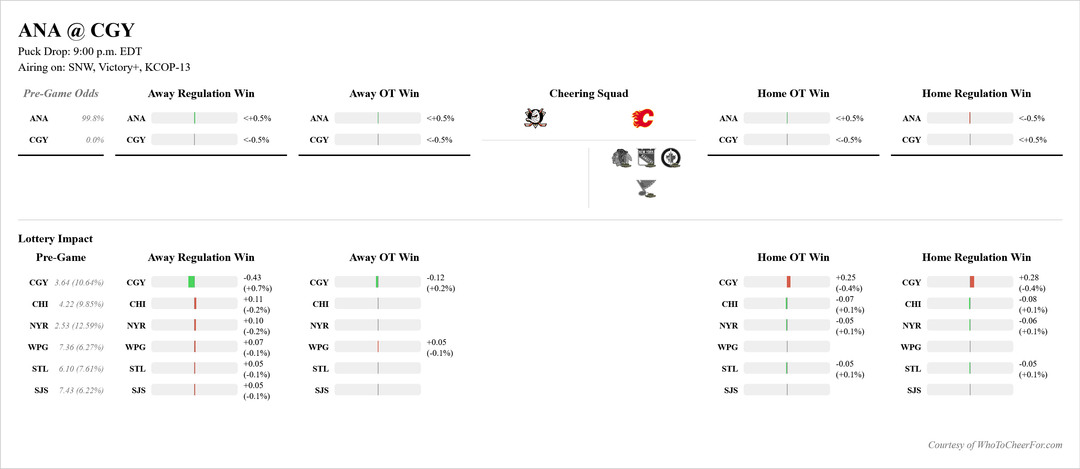Click CGY's red bar under lottery Home Regulation Win
Image resolution: width=1080 pixels, height=469 pixels.
(971, 282)
